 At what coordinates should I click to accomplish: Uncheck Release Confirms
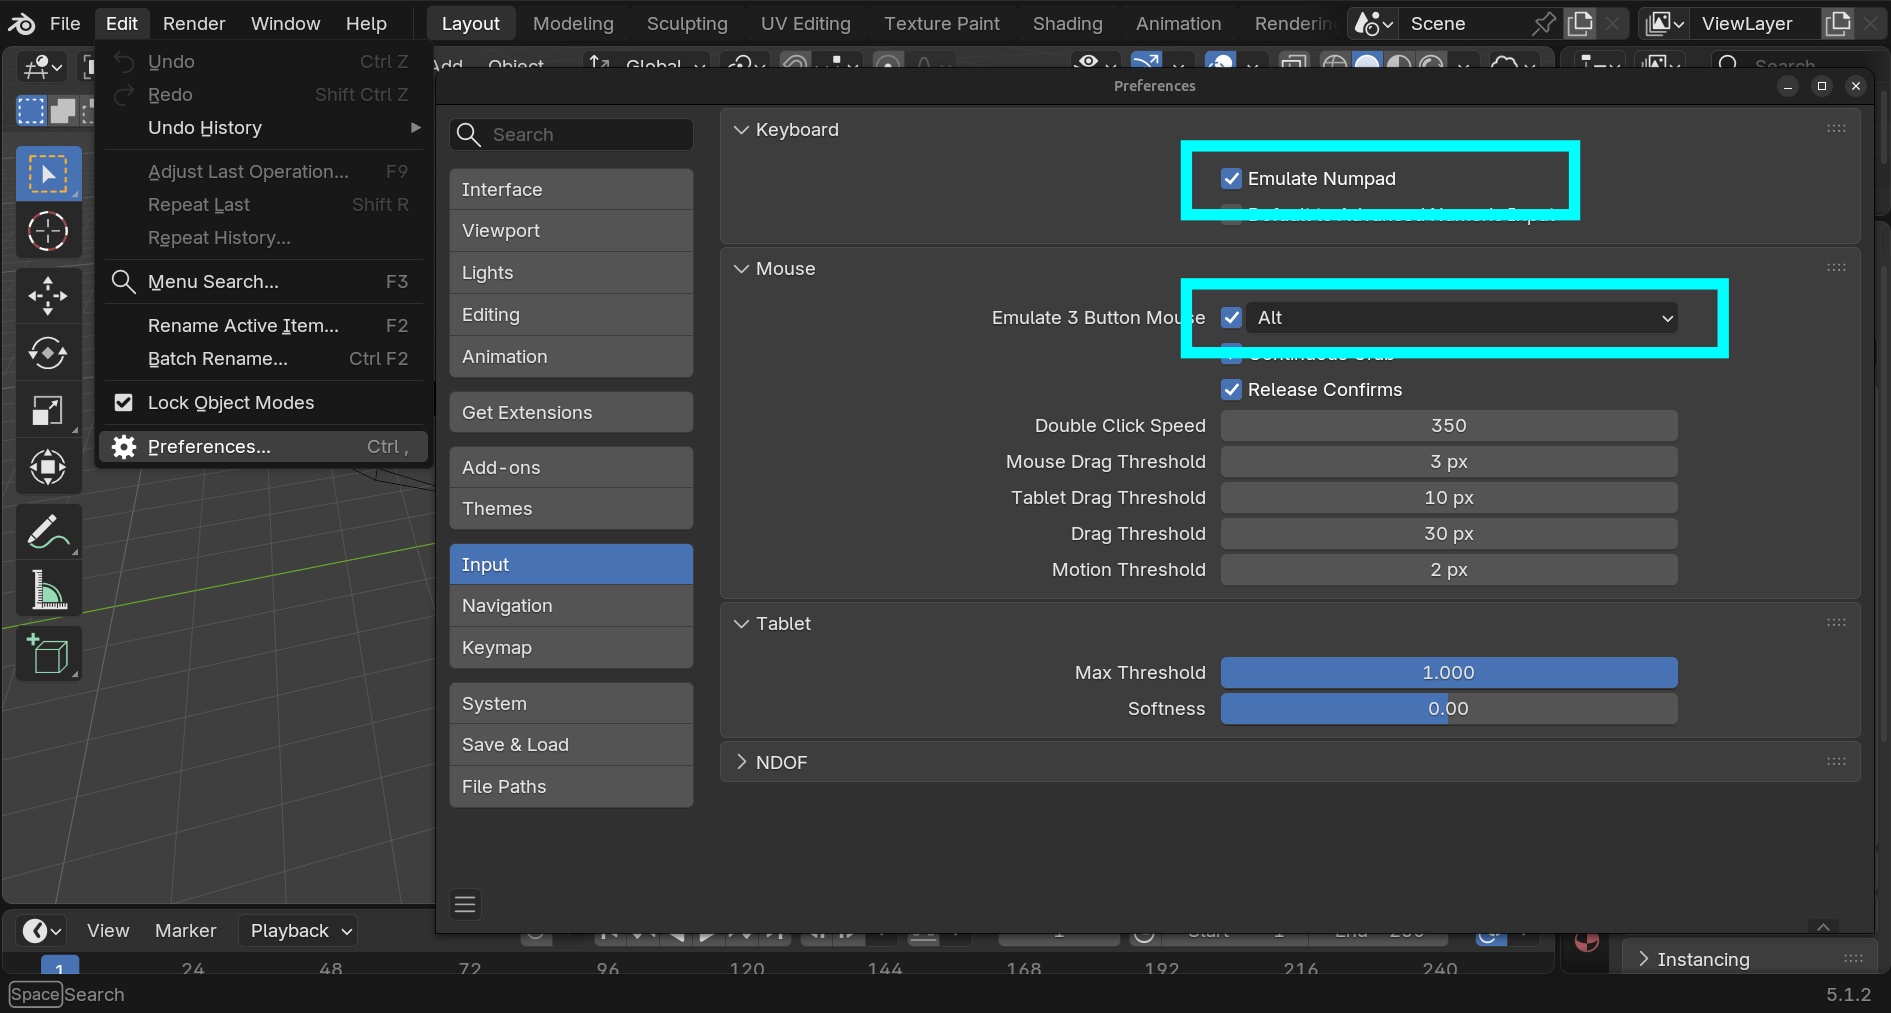(x=1232, y=390)
